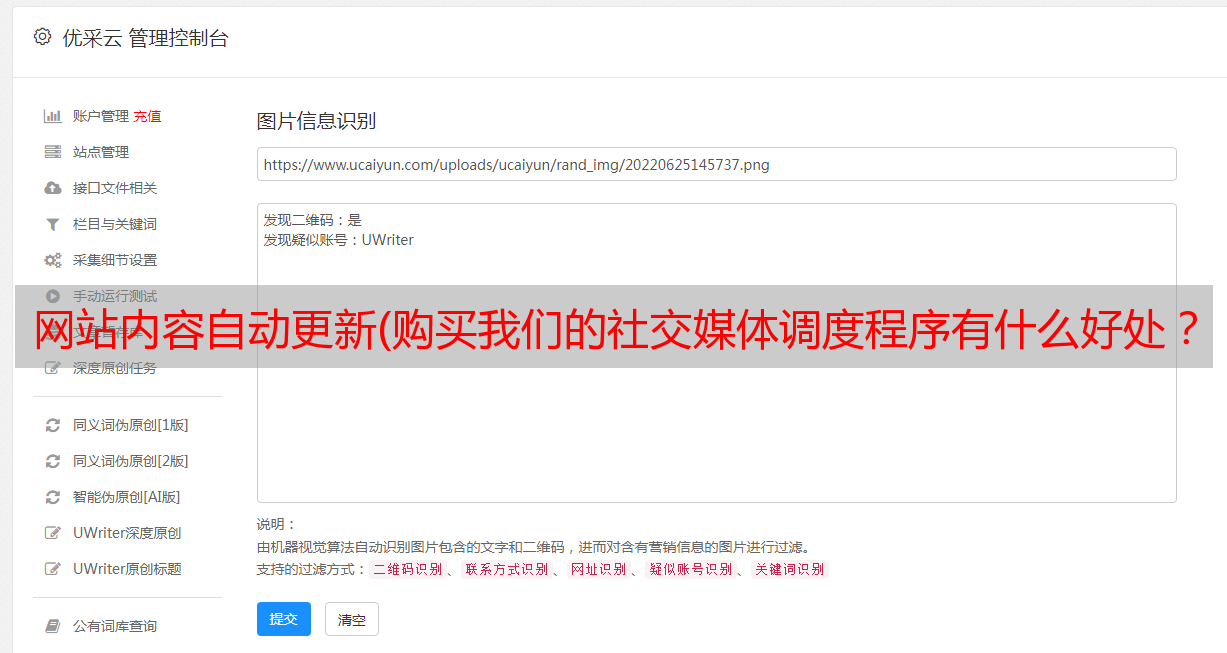Submit with the blue 提交 button

click(x=284, y=619)
